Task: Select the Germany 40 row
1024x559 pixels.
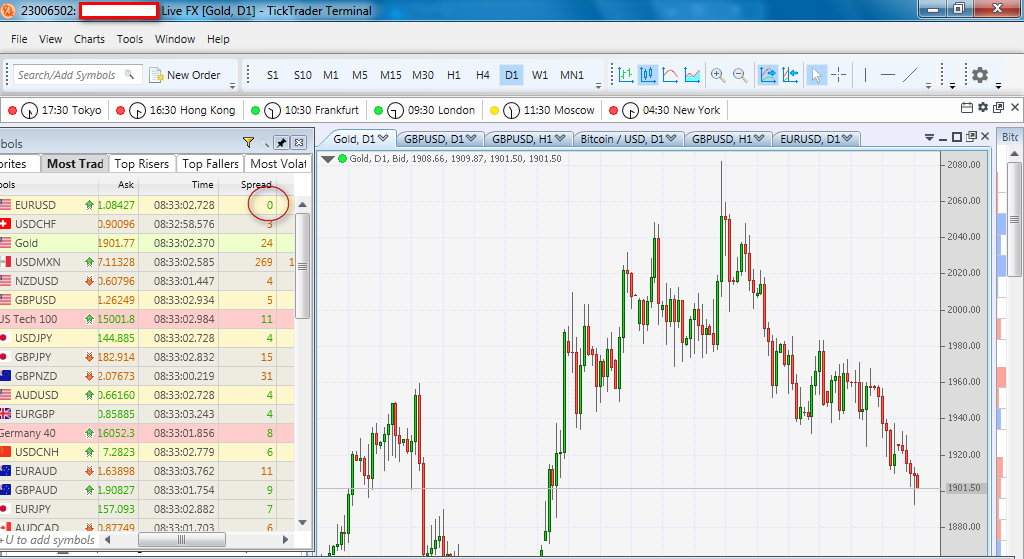Action: point(147,433)
